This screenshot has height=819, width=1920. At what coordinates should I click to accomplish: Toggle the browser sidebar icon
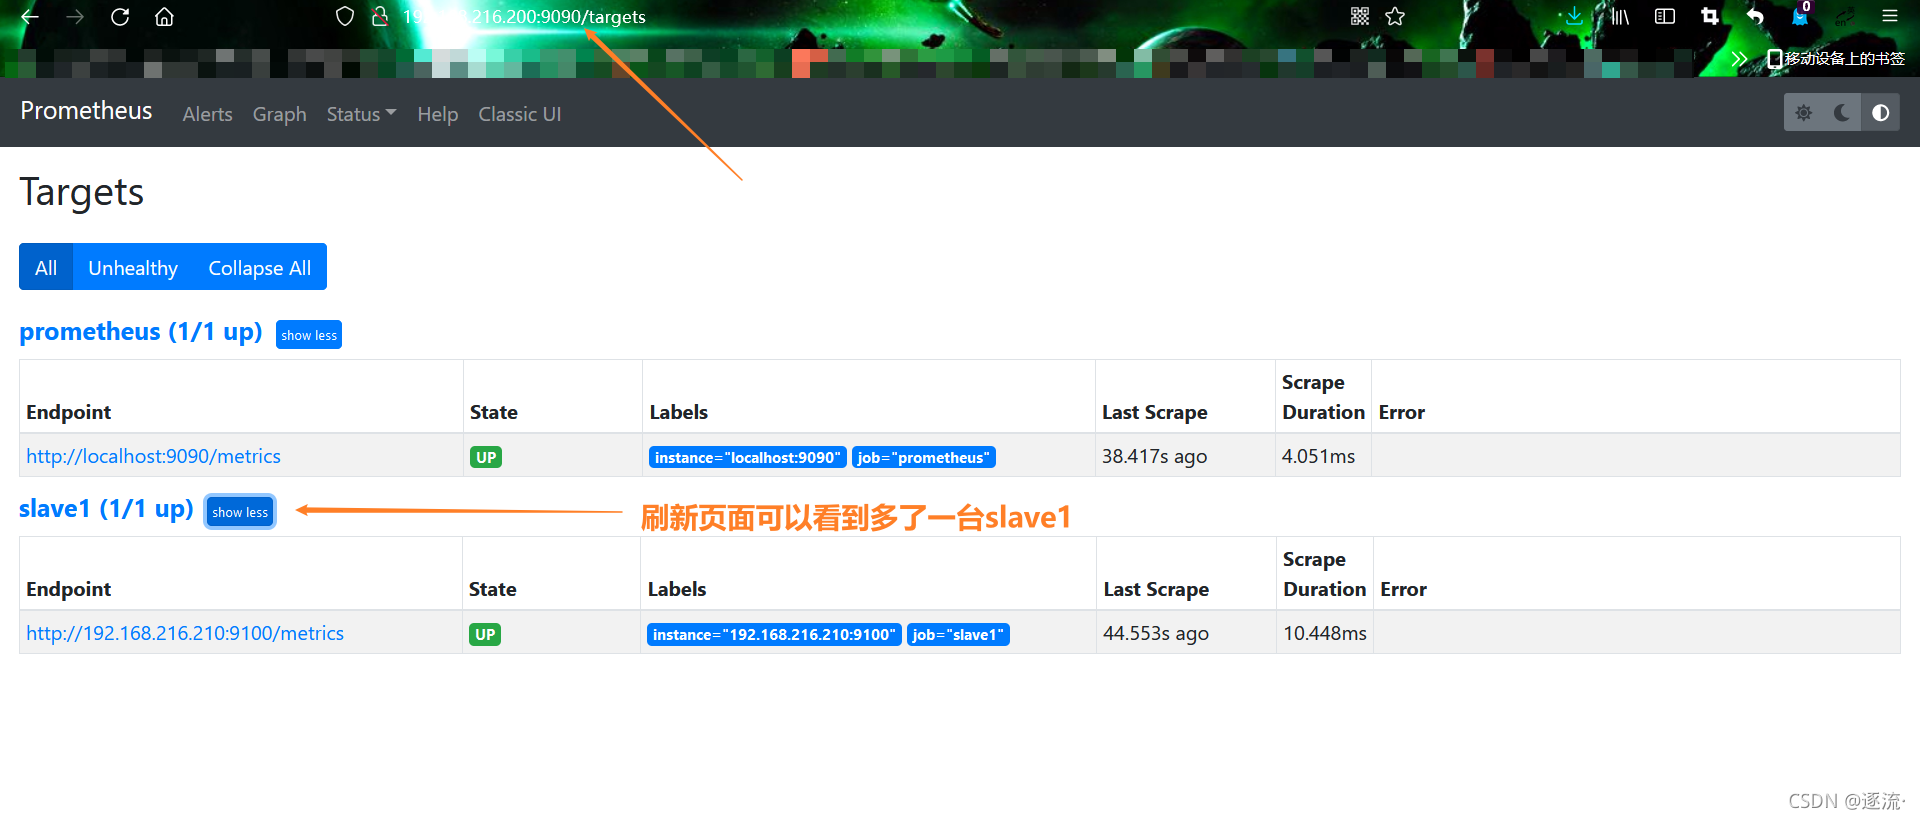(1665, 16)
